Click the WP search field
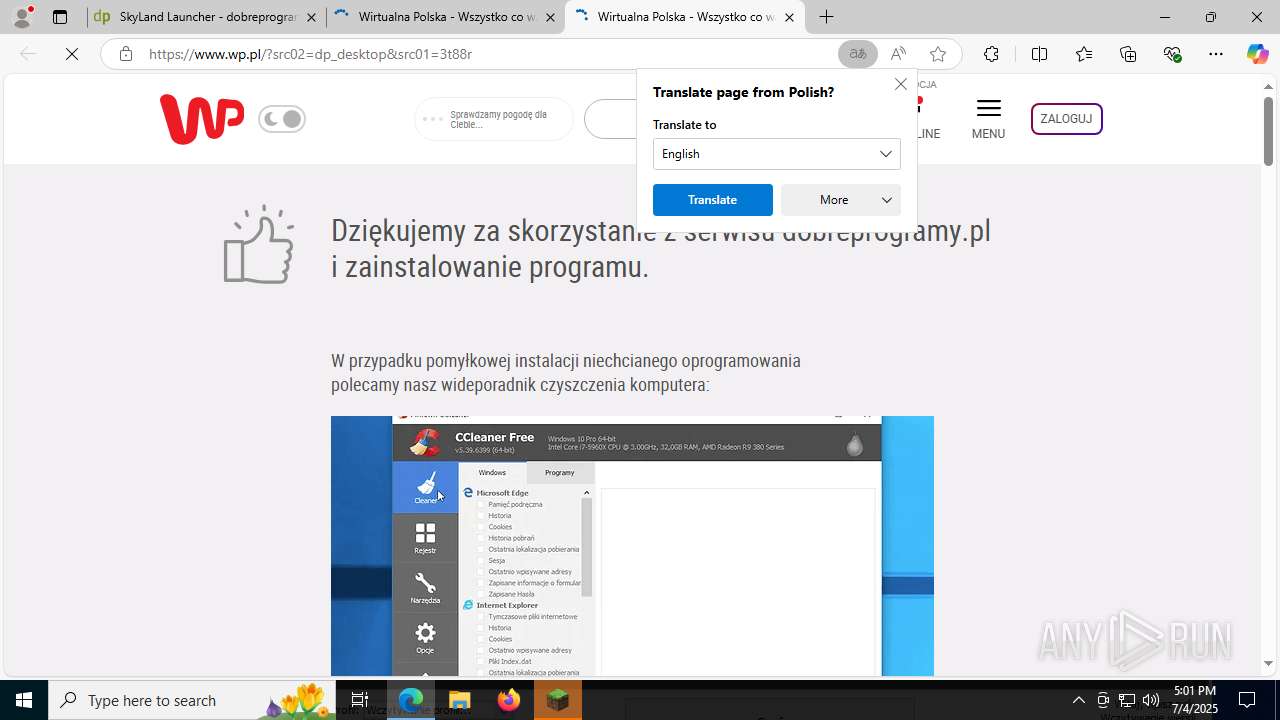1280x720 pixels. tap(610, 119)
